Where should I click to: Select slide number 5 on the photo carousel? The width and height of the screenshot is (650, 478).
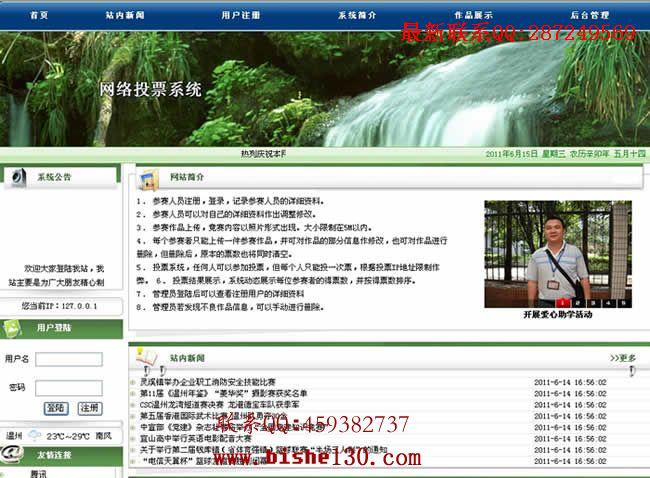tap(623, 303)
